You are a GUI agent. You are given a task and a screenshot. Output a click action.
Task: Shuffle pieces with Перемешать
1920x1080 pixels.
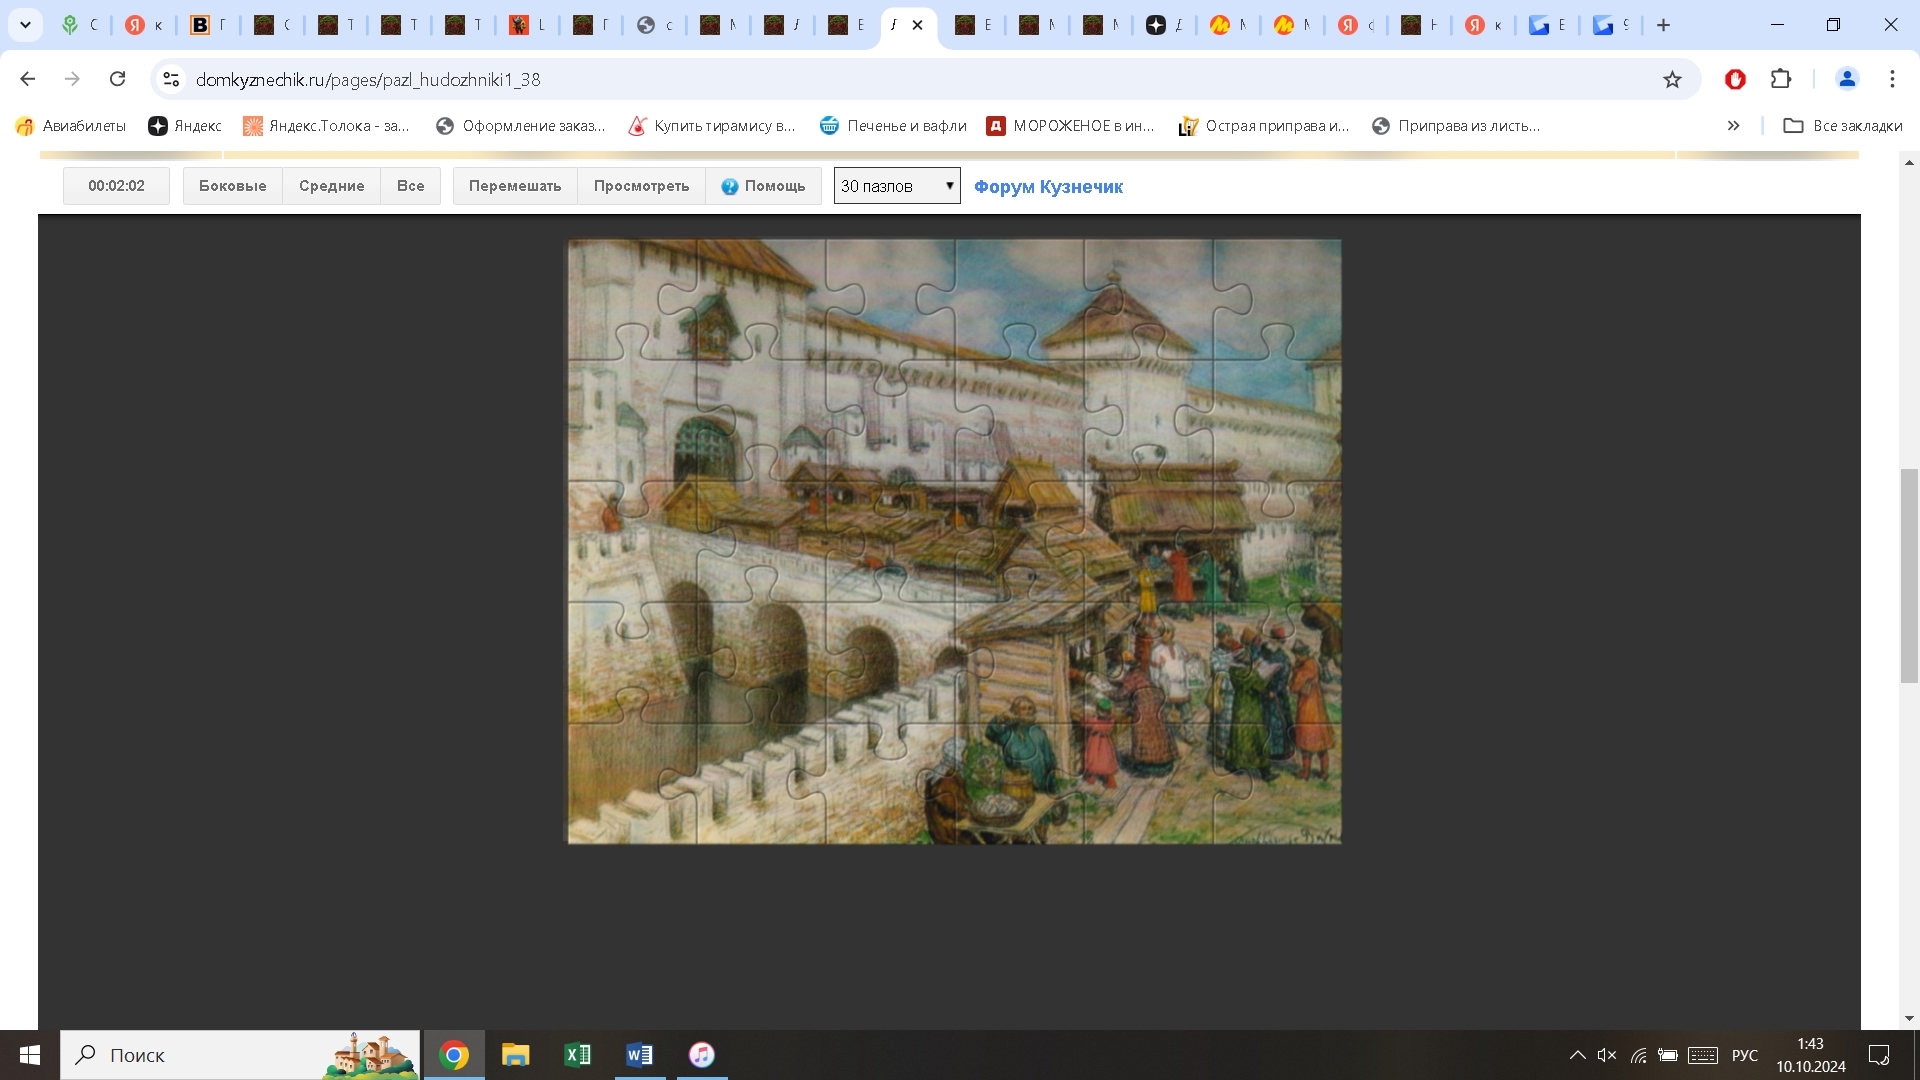tap(515, 186)
